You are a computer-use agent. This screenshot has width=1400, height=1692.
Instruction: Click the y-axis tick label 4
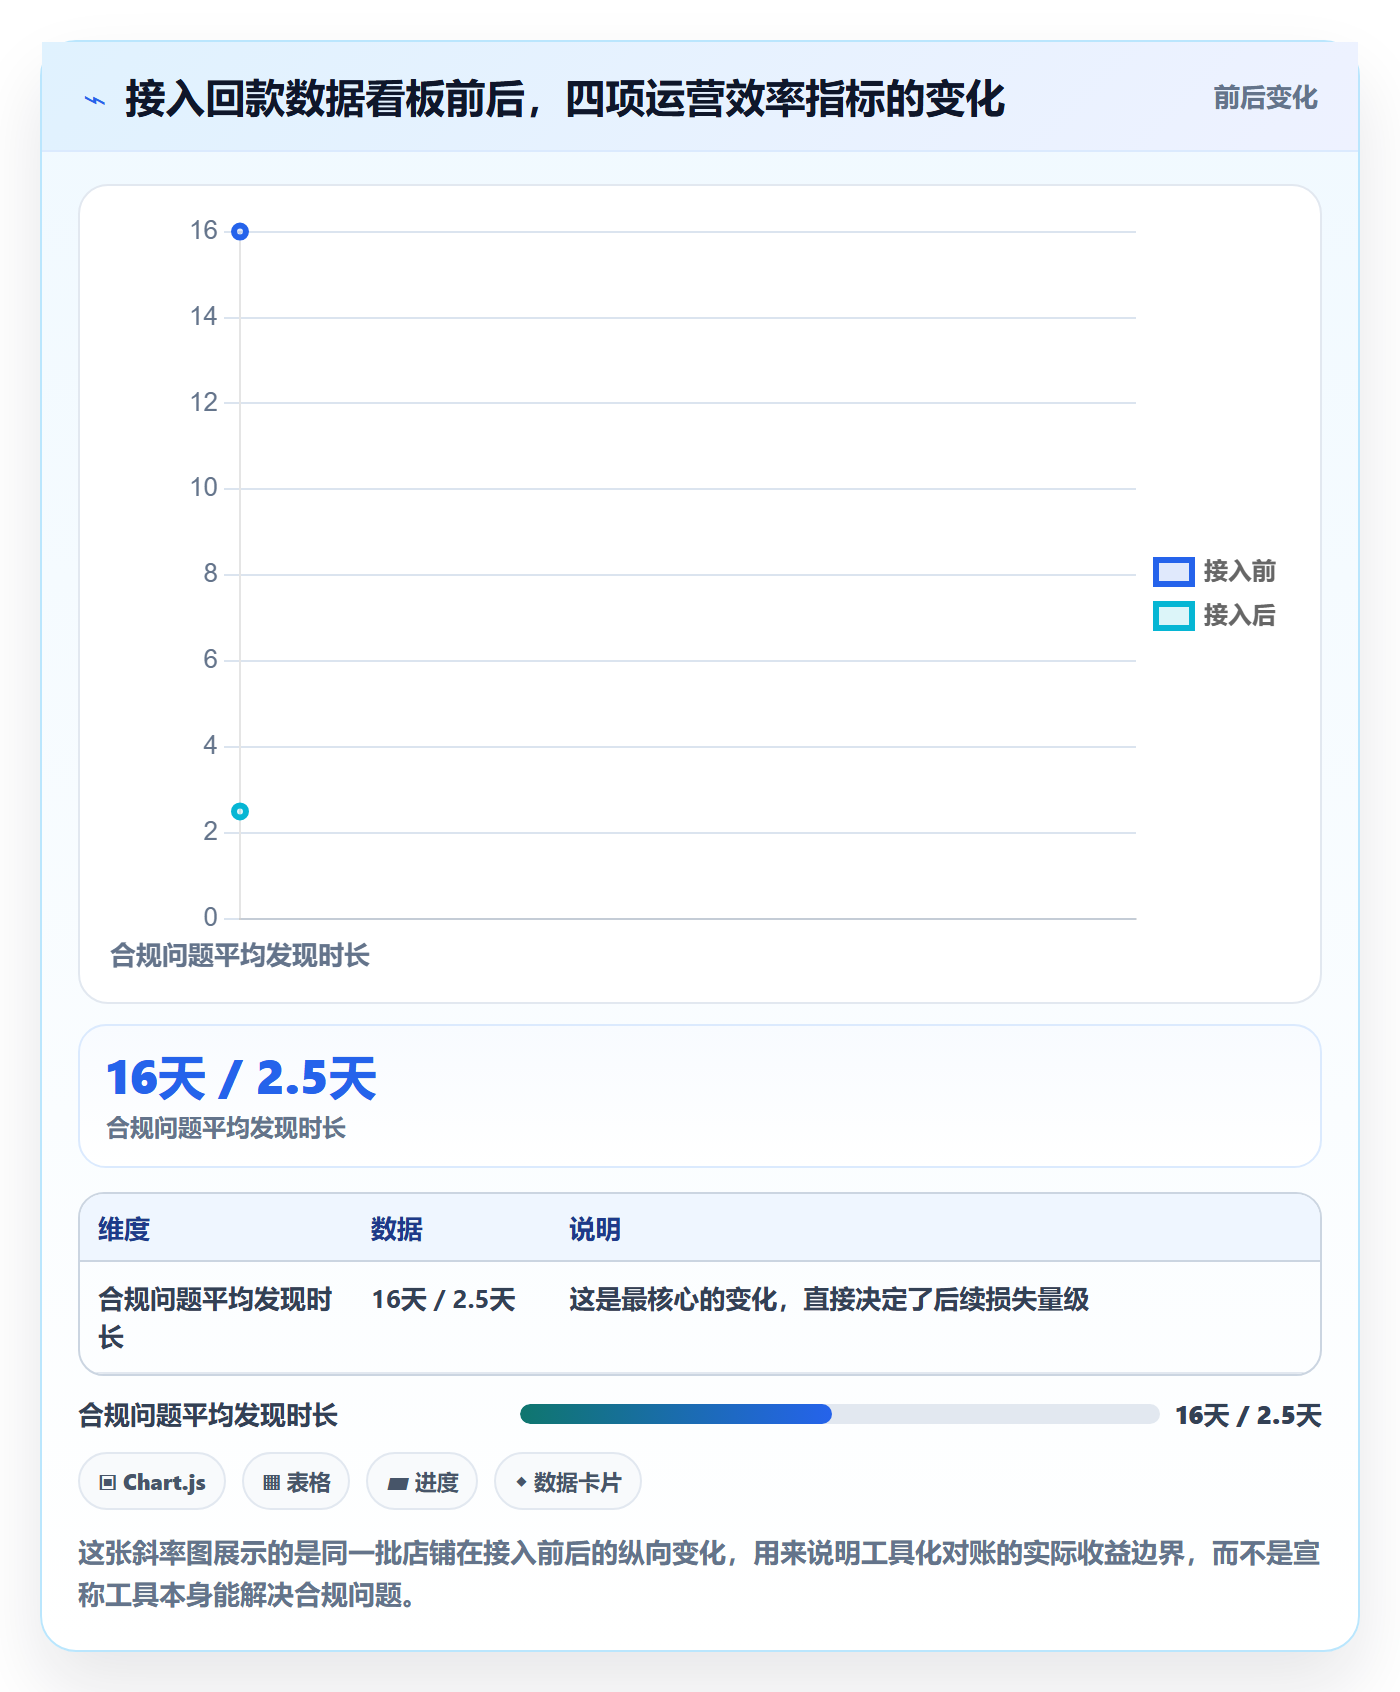pyautogui.click(x=210, y=746)
